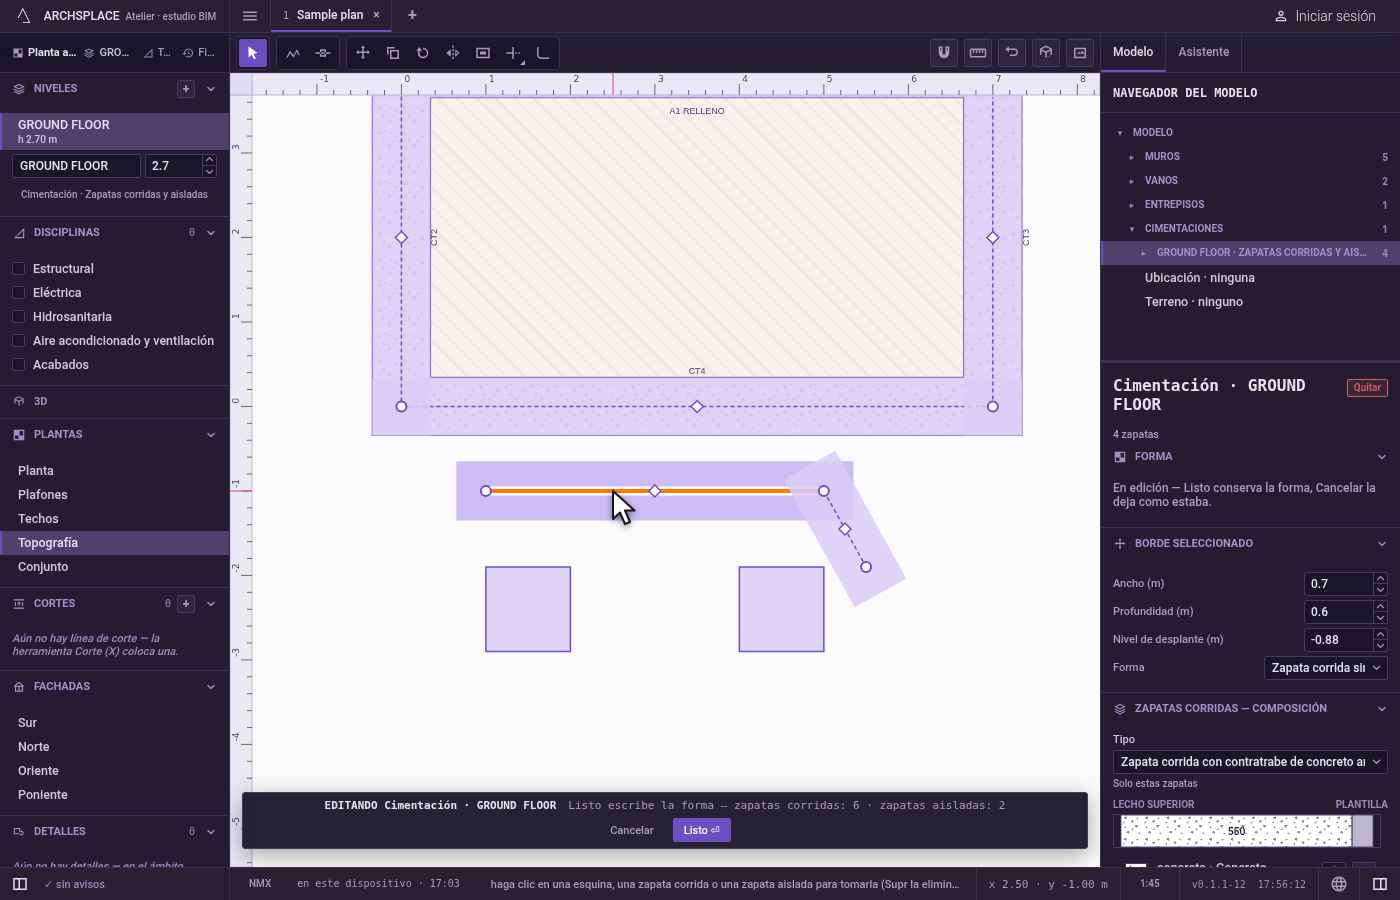The image size is (1400, 900).
Task: Select the fillet corner tool
Action: pos(543,53)
